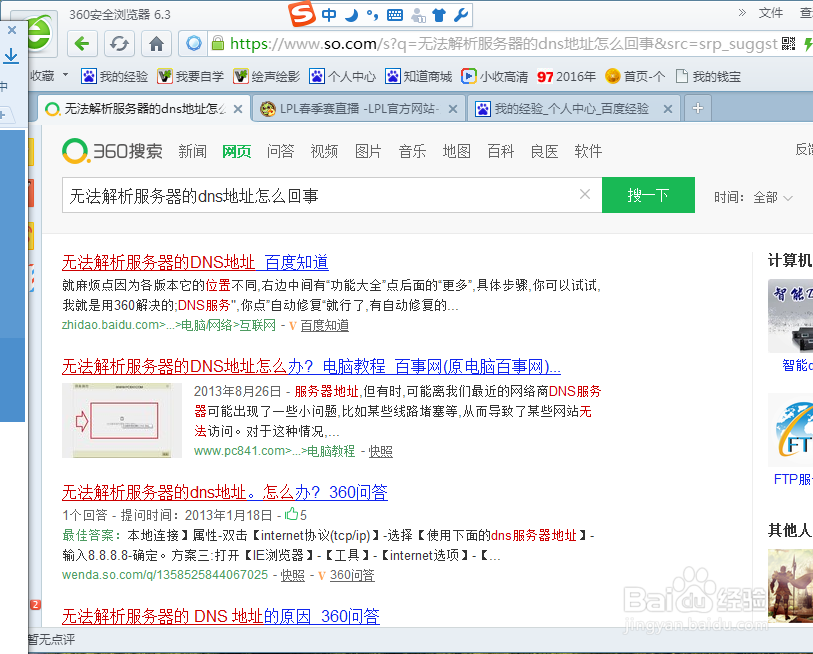This screenshot has height=654, width=813.
Task: Switch the input method to 中 Chinese mode
Action: pyautogui.click(x=331, y=14)
